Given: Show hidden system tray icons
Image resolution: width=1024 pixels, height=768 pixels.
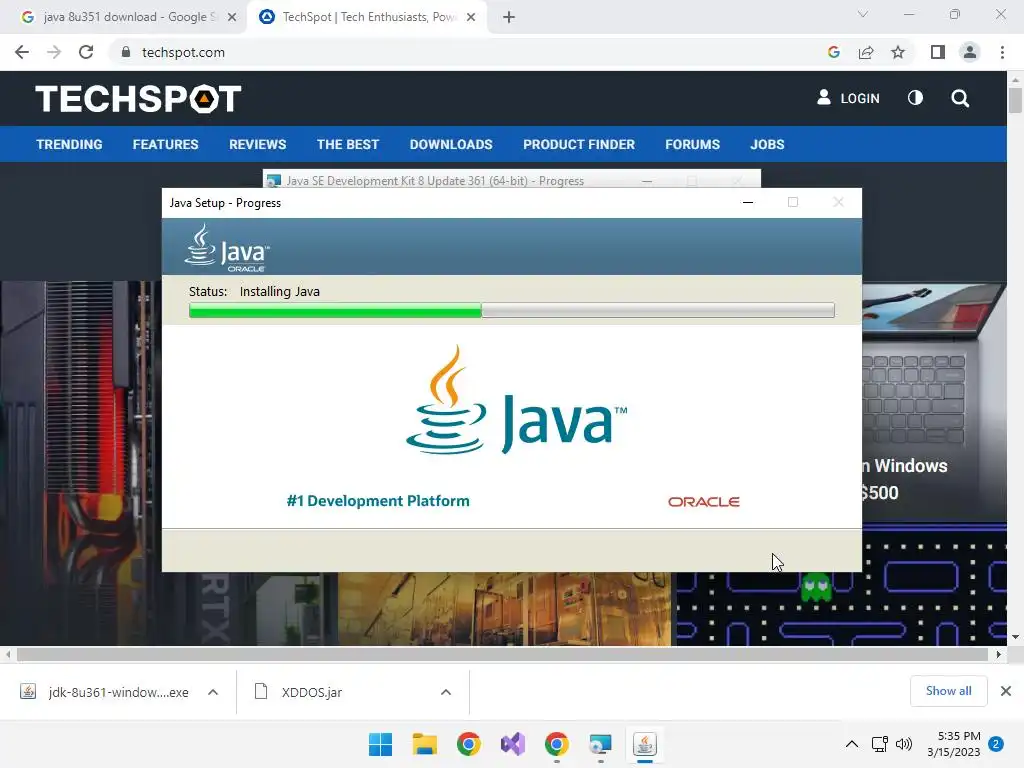Looking at the screenshot, I should tap(852, 744).
